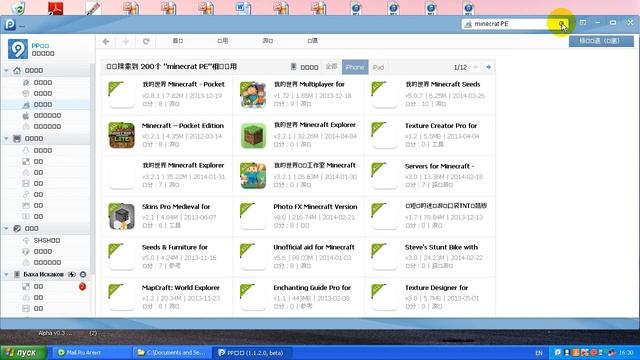The height and width of the screenshot is (360, 640).
Task: Click the PP icon in title bar
Action: click(10, 24)
